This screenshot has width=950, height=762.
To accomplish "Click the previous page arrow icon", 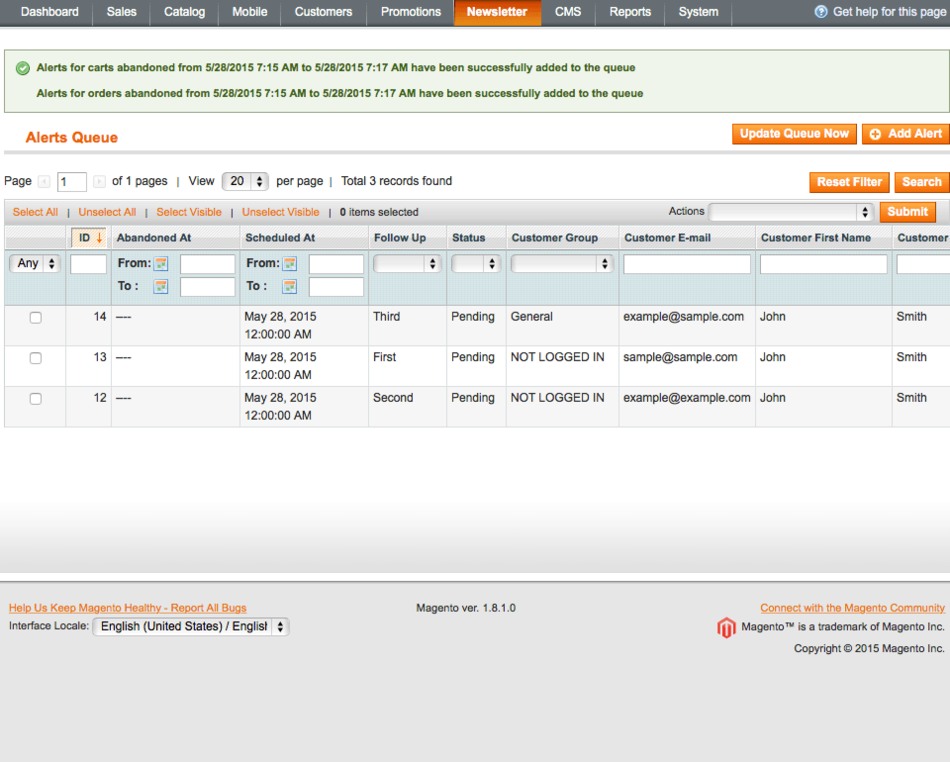I will [x=44, y=182].
